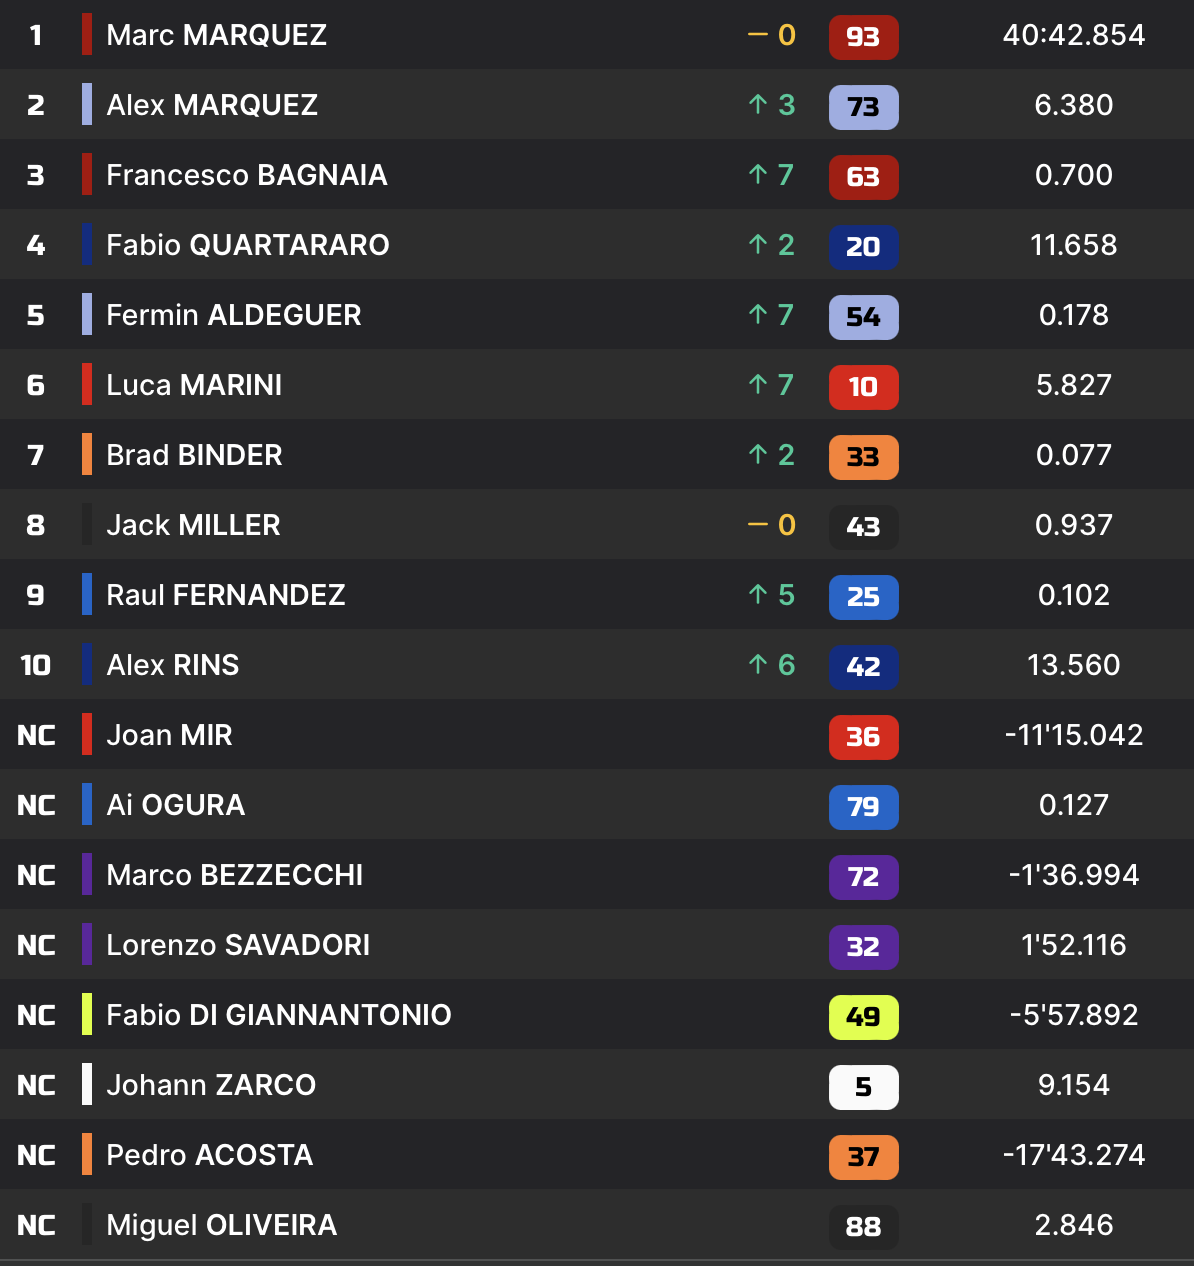Click the purple number 72 badge
Image resolution: width=1194 pixels, height=1266 pixels.
coord(864,877)
